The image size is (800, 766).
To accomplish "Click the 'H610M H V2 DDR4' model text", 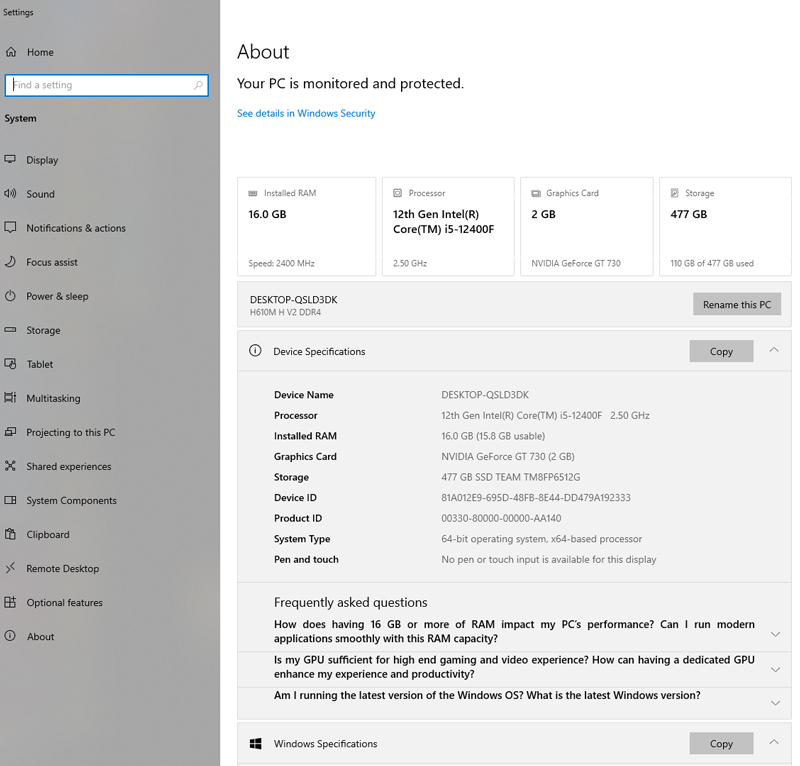I will click(285, 312).
